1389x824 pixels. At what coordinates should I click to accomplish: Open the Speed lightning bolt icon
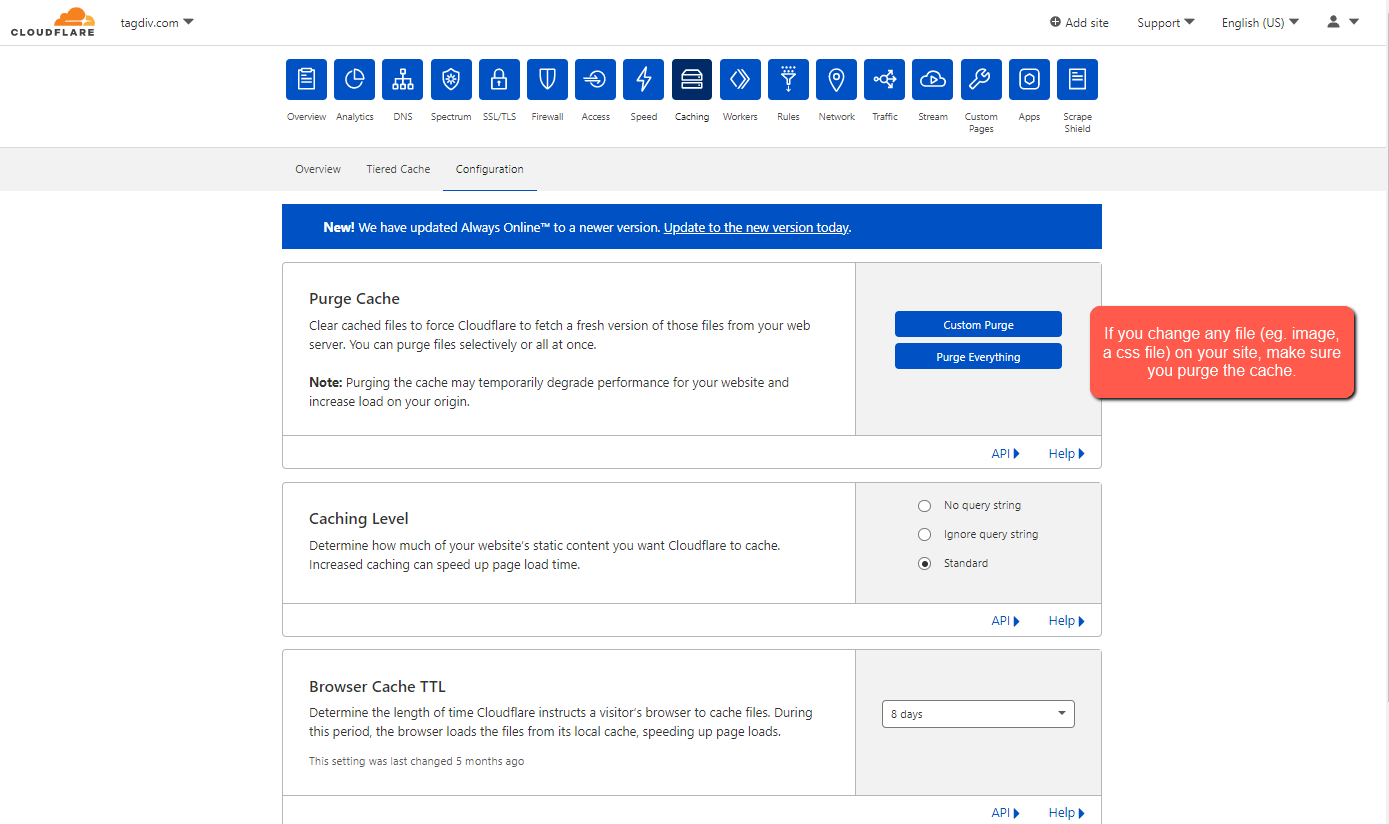(644, 80)
